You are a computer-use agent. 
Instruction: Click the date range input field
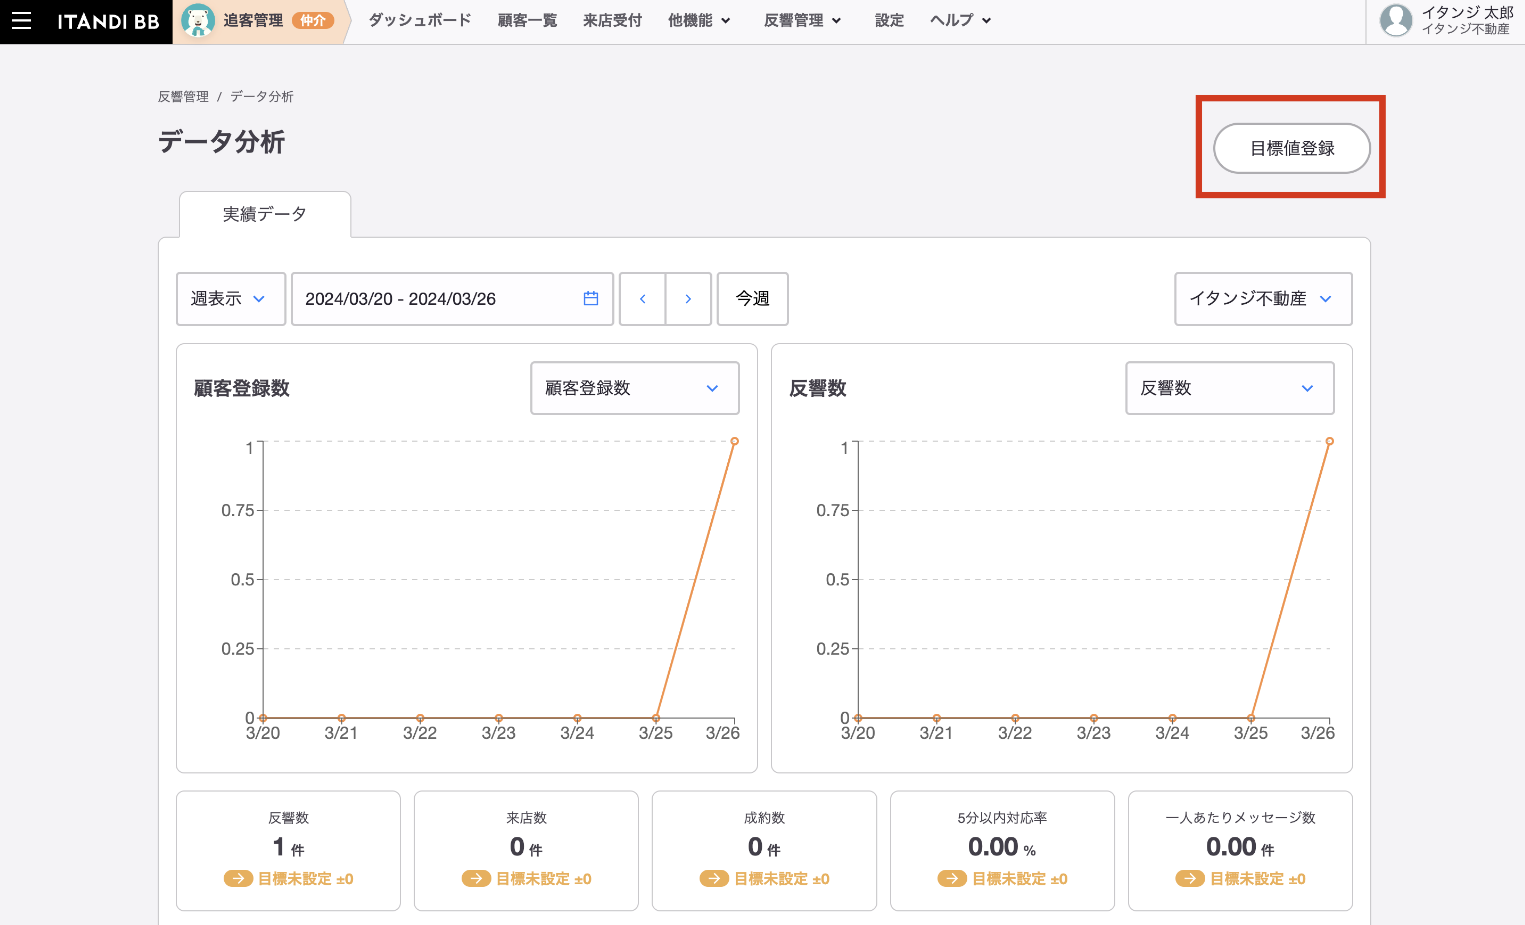point(452,299)
